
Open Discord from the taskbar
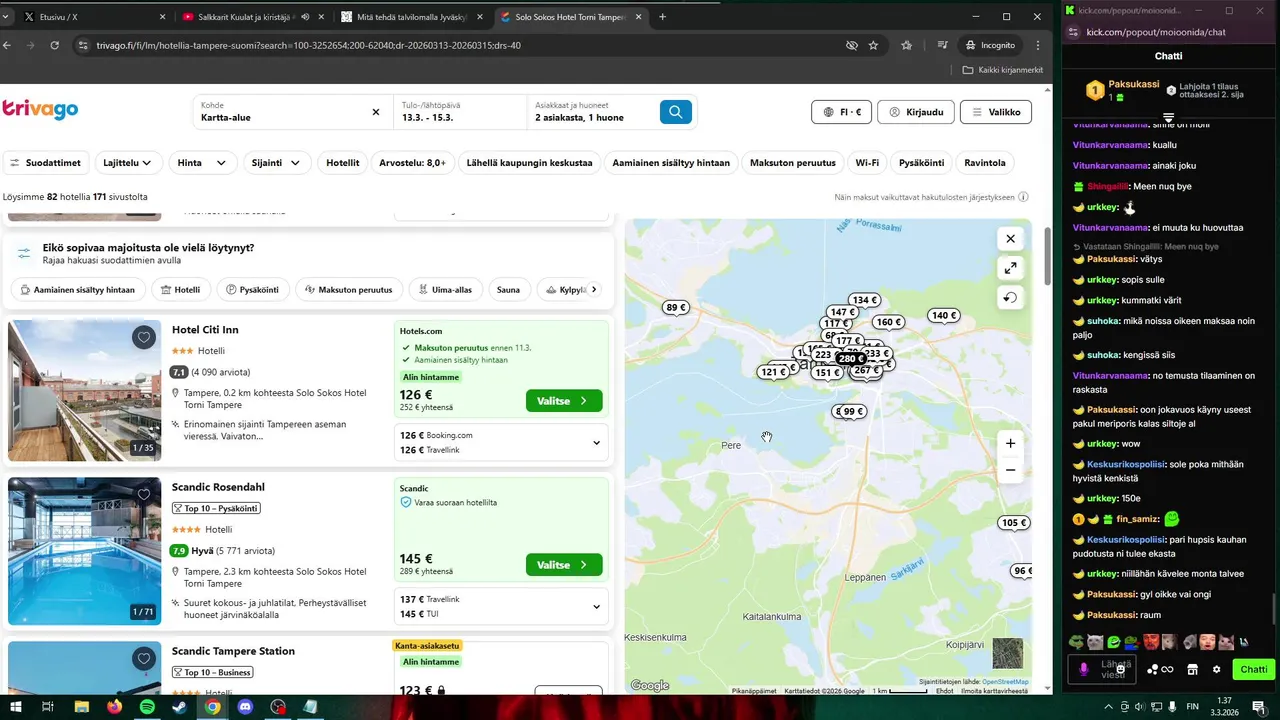(x=246, y=707)
